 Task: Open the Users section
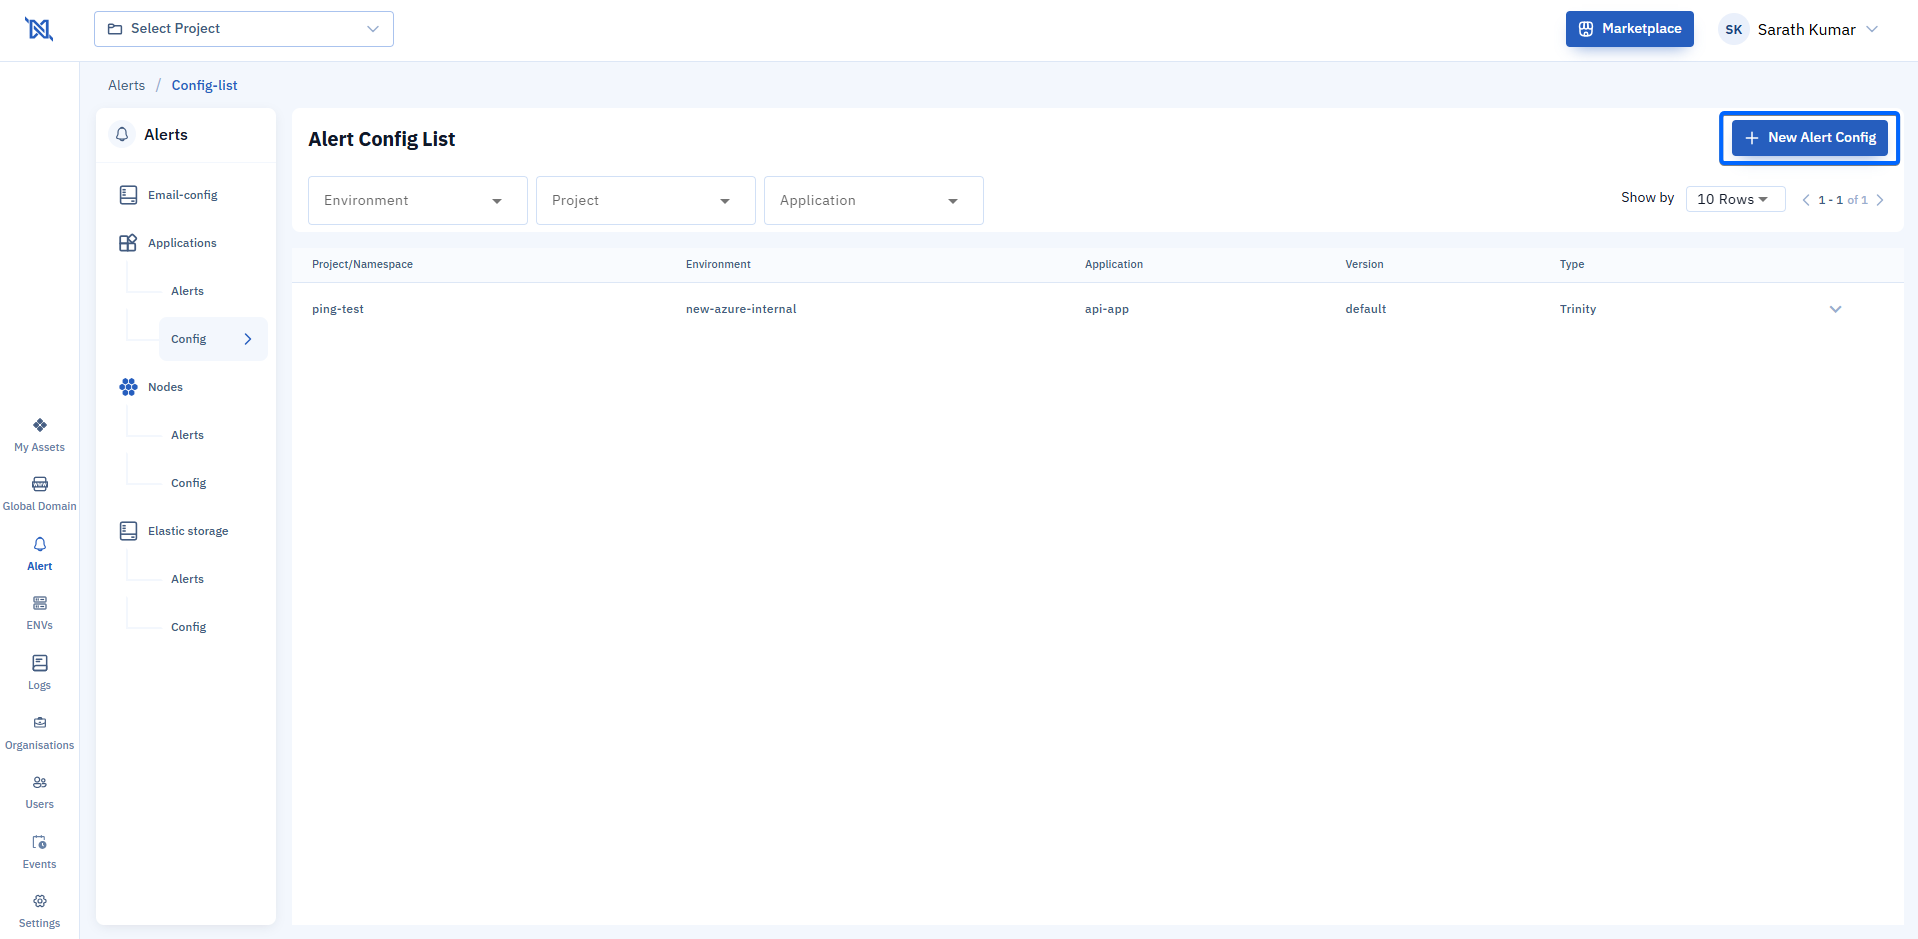coord(39,792)
